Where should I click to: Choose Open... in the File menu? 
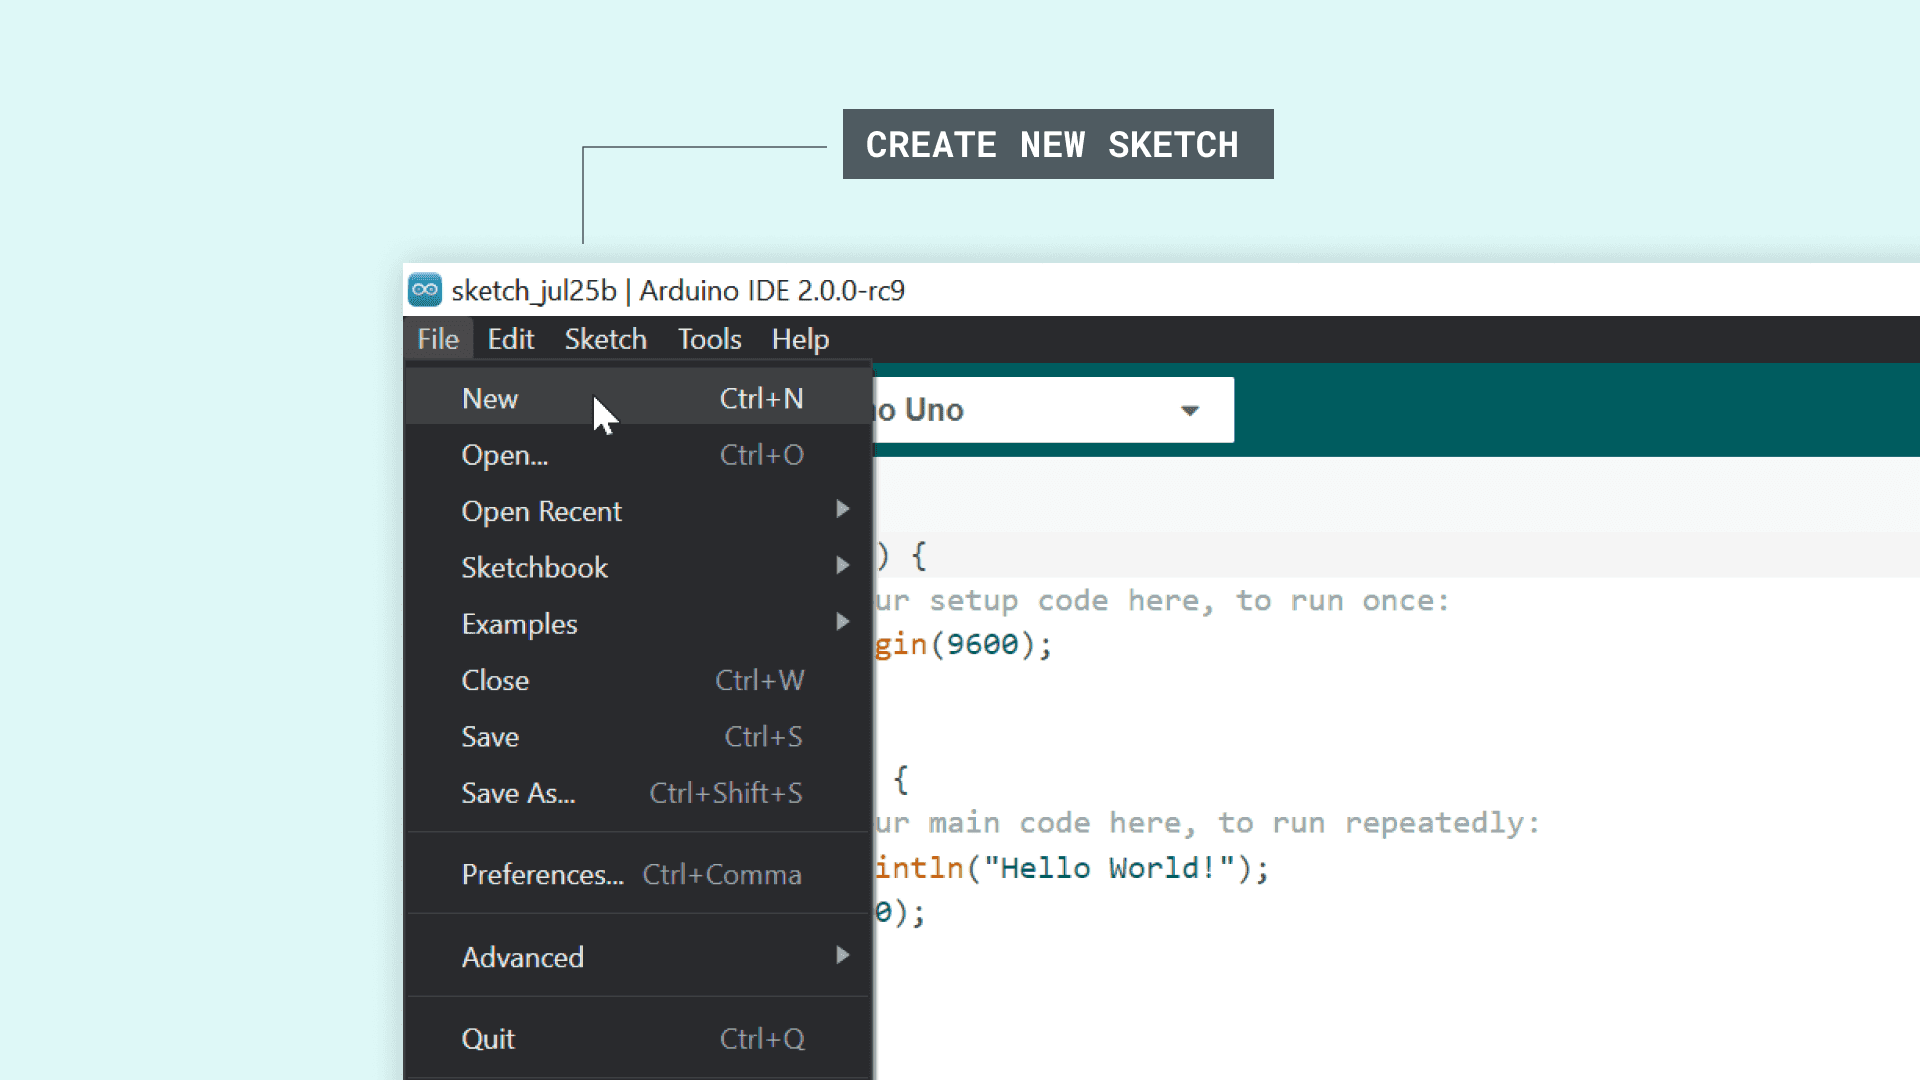(504, 455)
